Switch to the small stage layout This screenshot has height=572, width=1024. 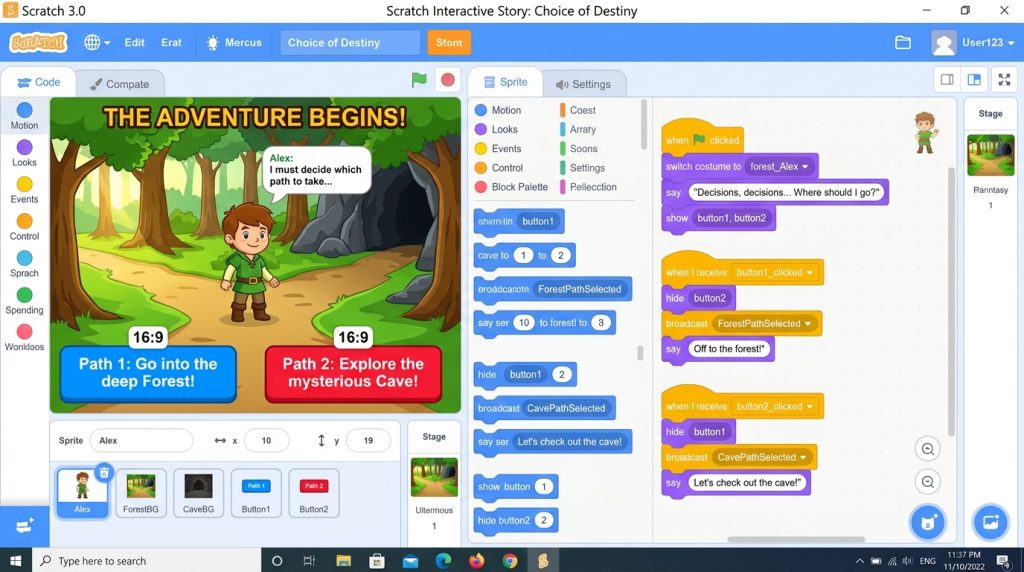point(947,80)
